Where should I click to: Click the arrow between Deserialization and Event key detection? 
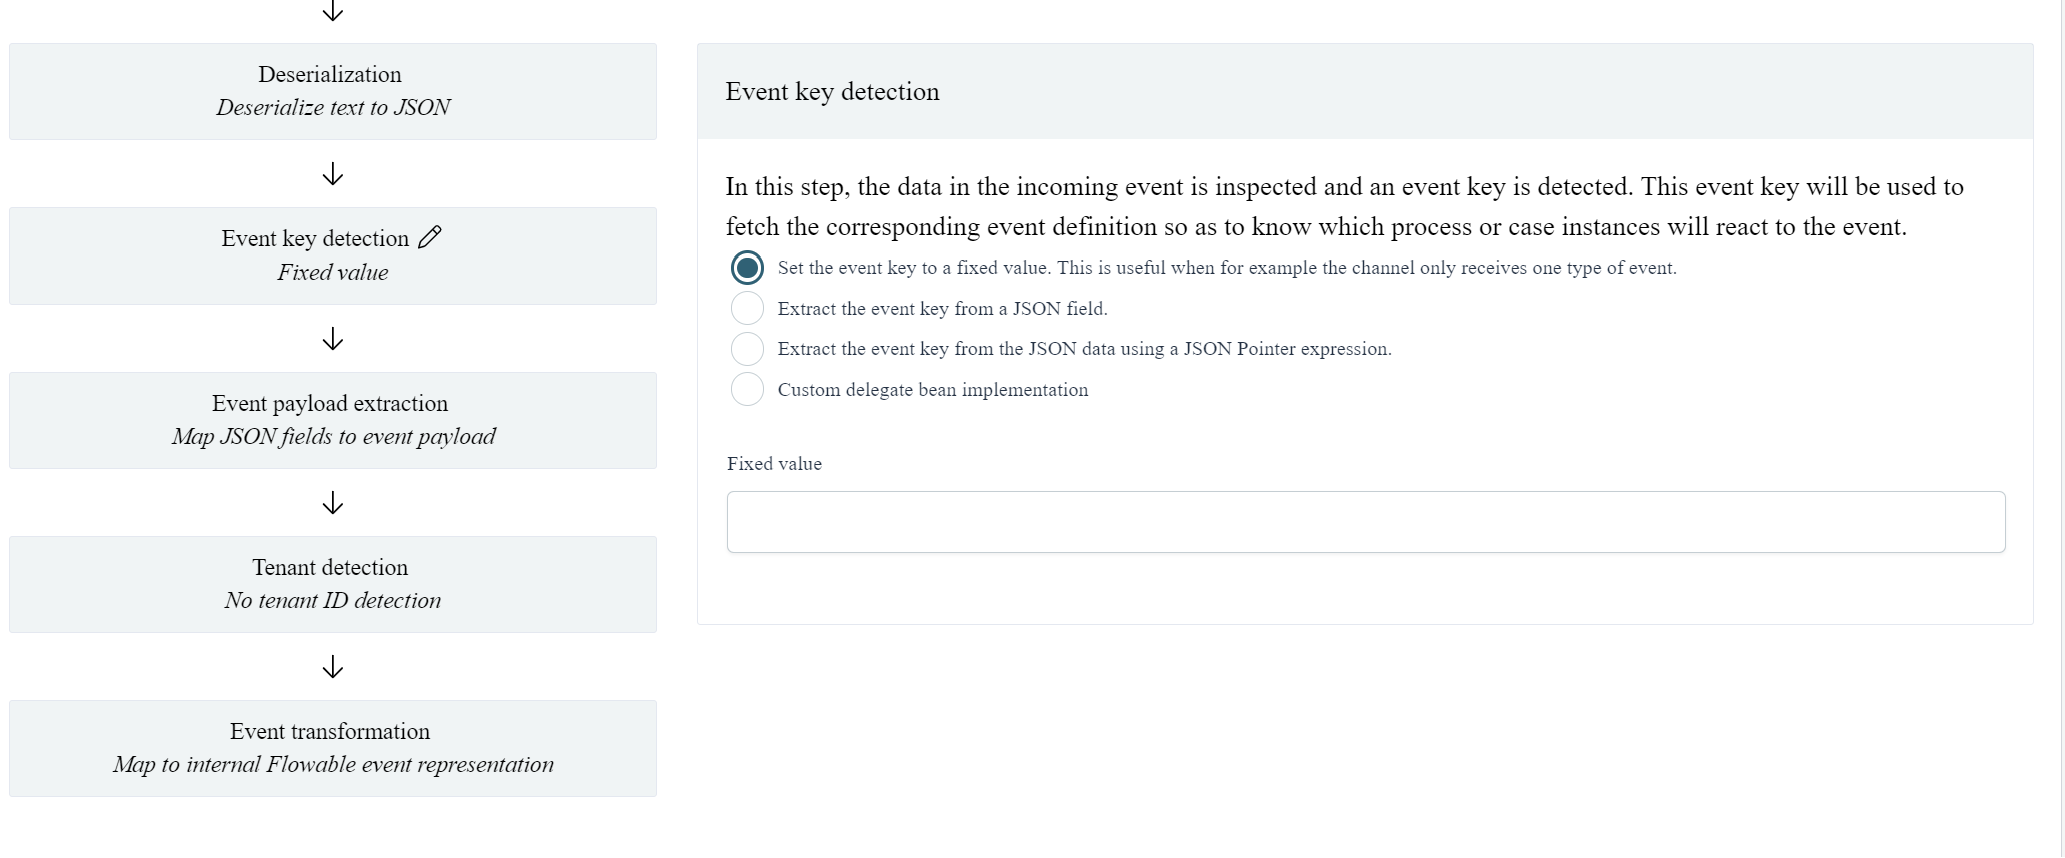click(333, 175)
